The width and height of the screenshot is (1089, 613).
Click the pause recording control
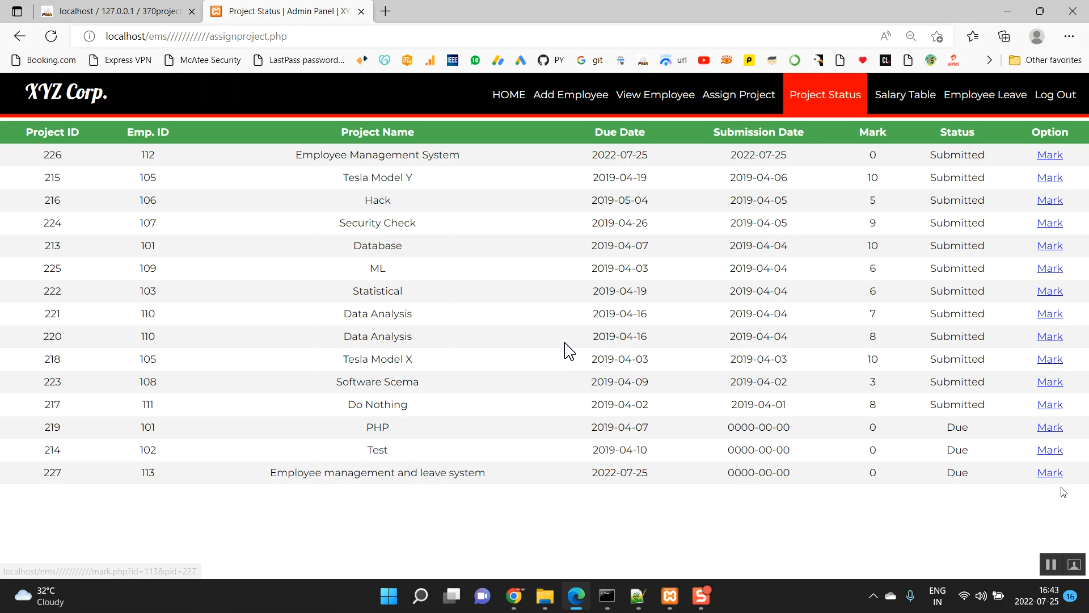(x=1051, y=564)
